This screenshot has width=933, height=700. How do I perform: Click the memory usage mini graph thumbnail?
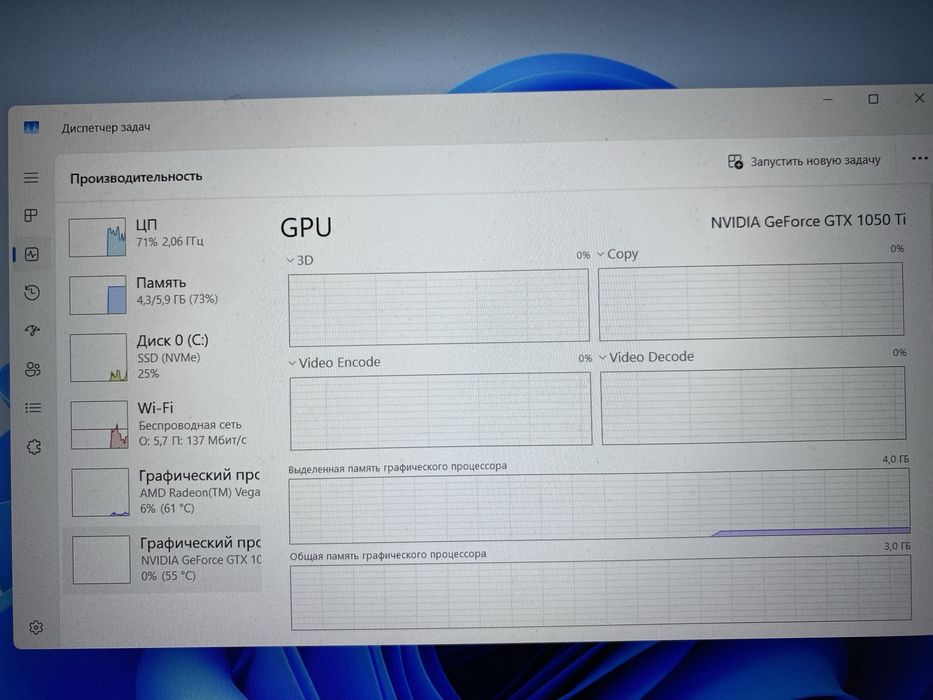(98, 294)
